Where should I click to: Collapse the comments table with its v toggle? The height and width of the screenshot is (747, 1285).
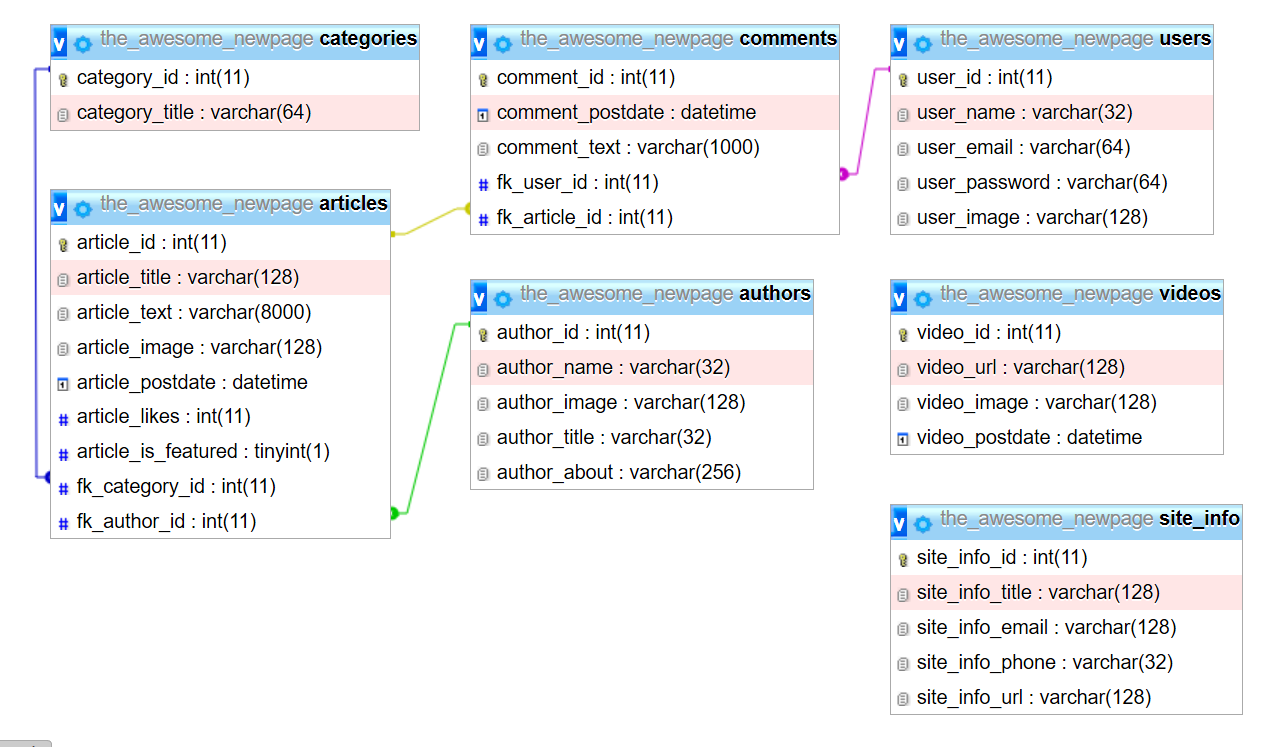click(479, 43)
